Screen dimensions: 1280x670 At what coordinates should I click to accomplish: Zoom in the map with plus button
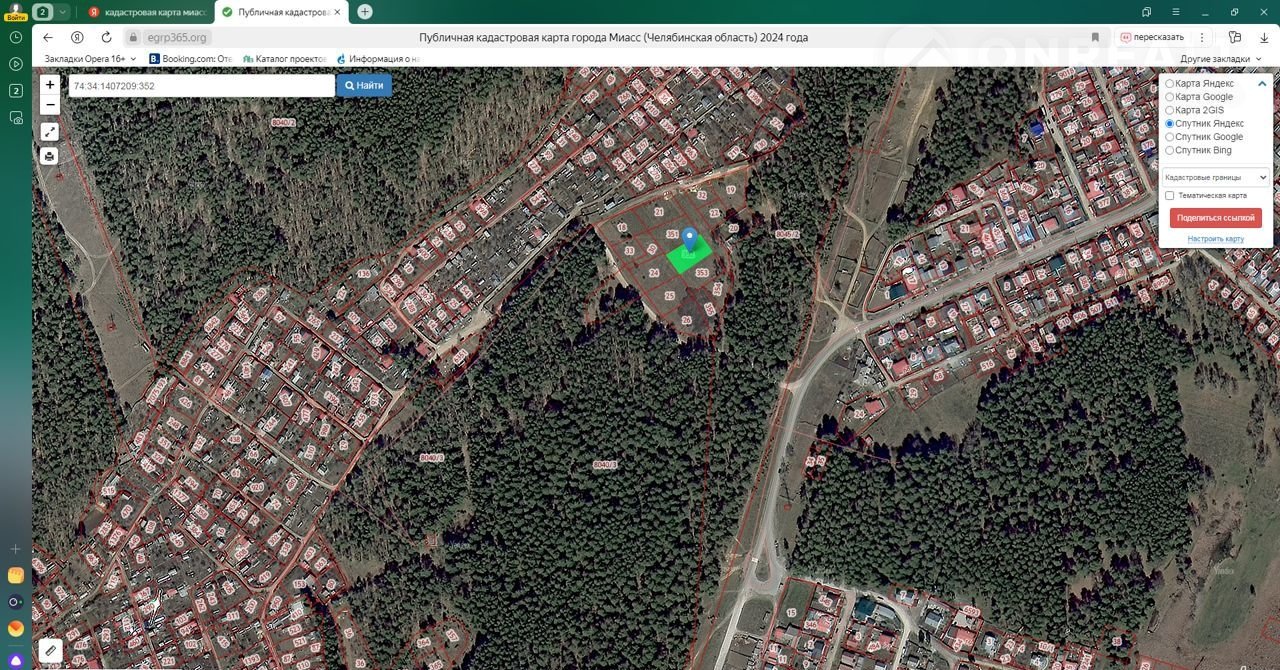pyautogui.click(x=50, y=86)
